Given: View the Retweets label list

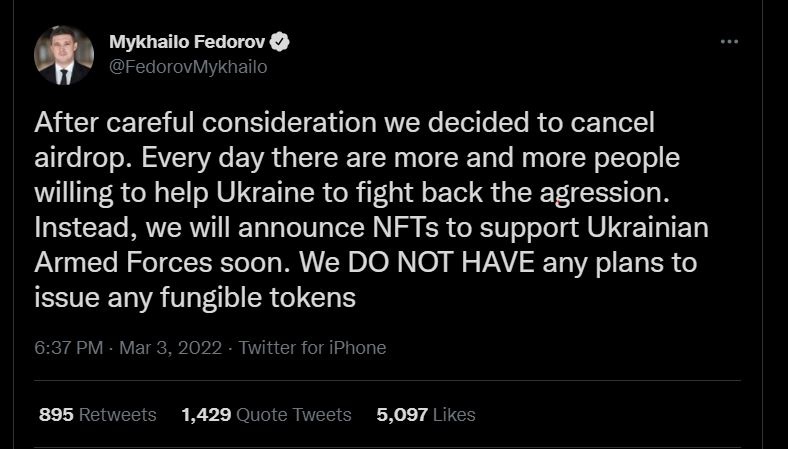Looking at the screenshot, I should (x=117, y=414).
